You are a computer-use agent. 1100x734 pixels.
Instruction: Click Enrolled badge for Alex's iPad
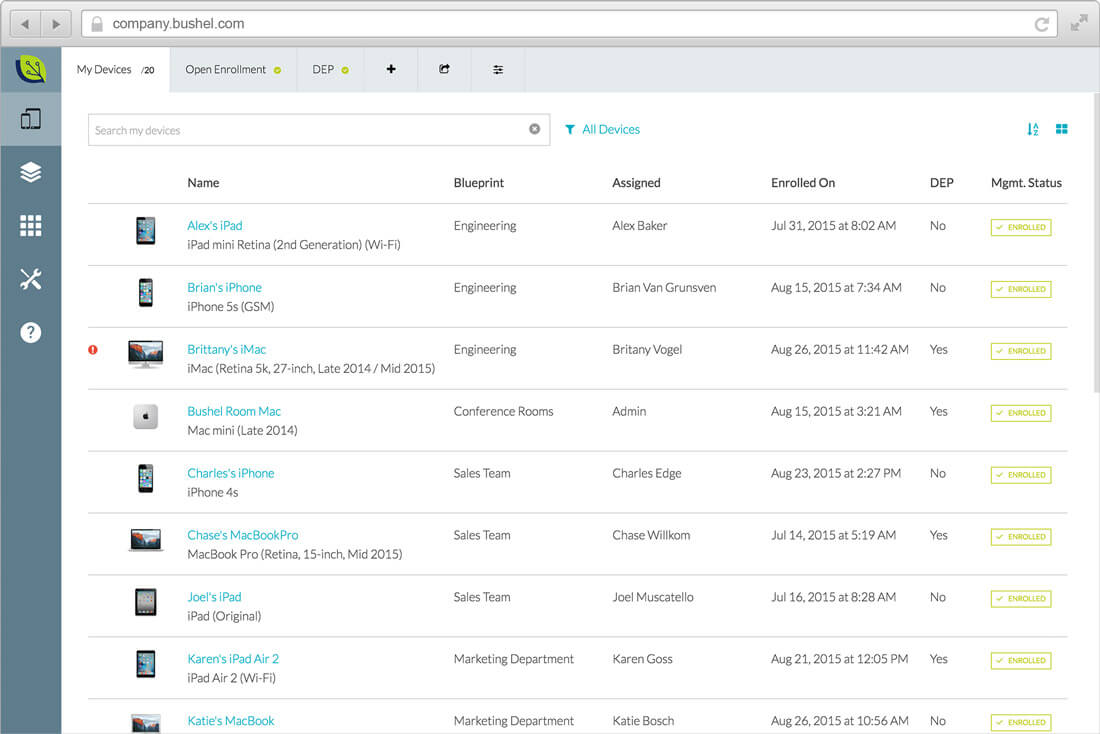click(x=1021, y=227)
